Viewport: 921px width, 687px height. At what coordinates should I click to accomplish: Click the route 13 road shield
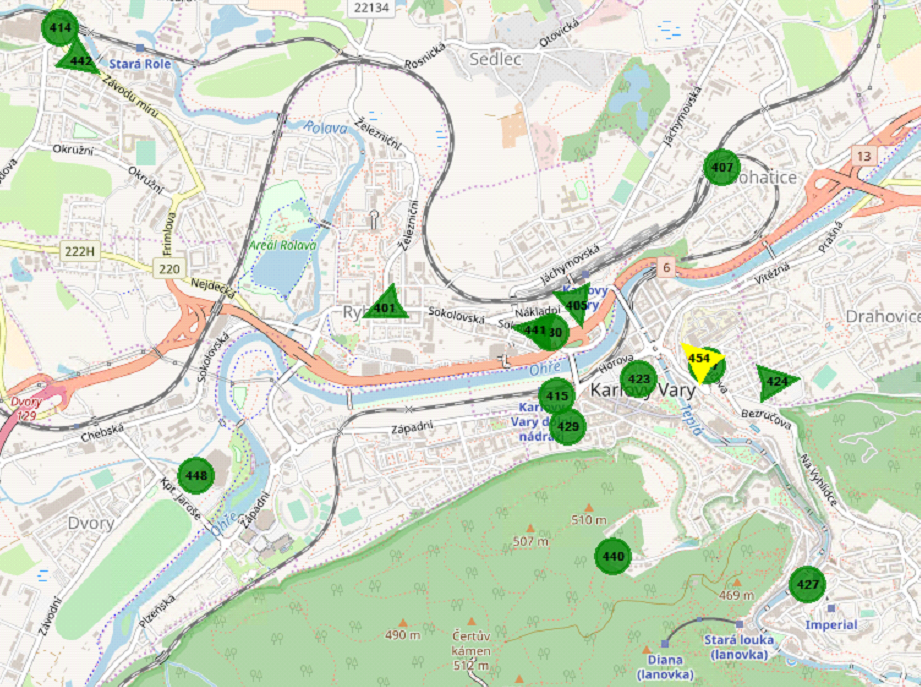[864, 156]
